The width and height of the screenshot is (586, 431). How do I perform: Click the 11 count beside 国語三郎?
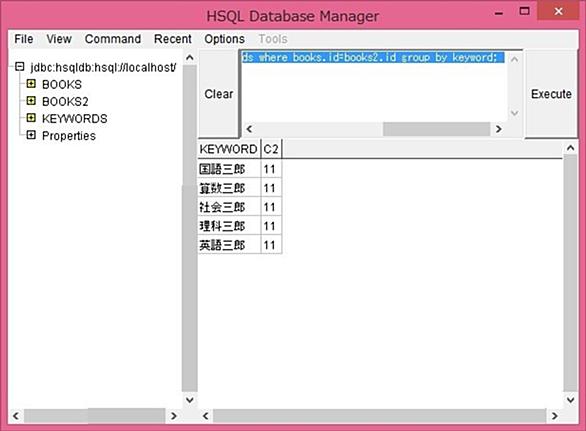[x=271, y=169]
